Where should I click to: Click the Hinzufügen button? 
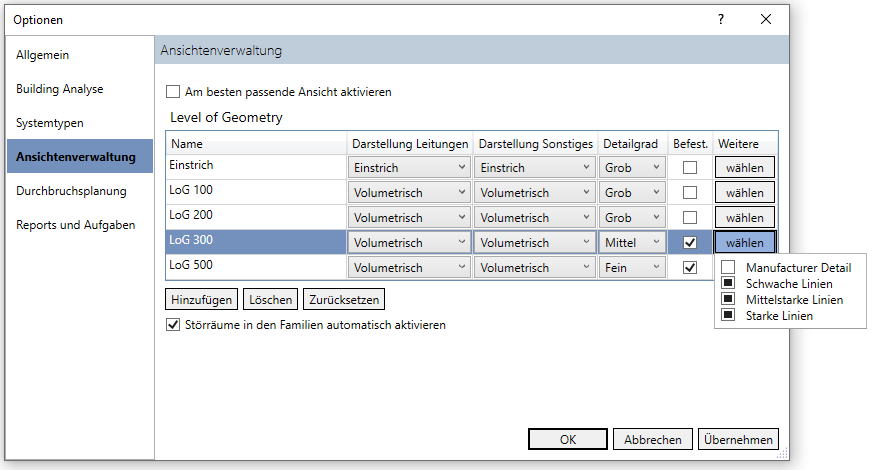pyautogui.click(x=202, y=299)
